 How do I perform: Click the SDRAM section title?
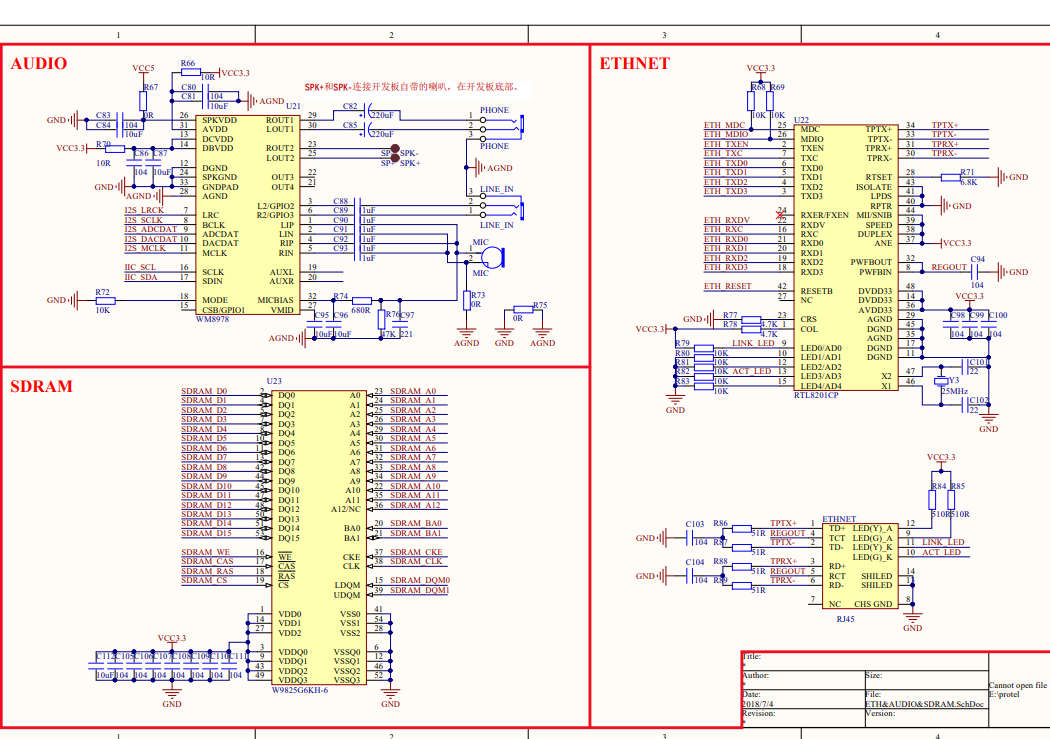[x=41, y=386]
